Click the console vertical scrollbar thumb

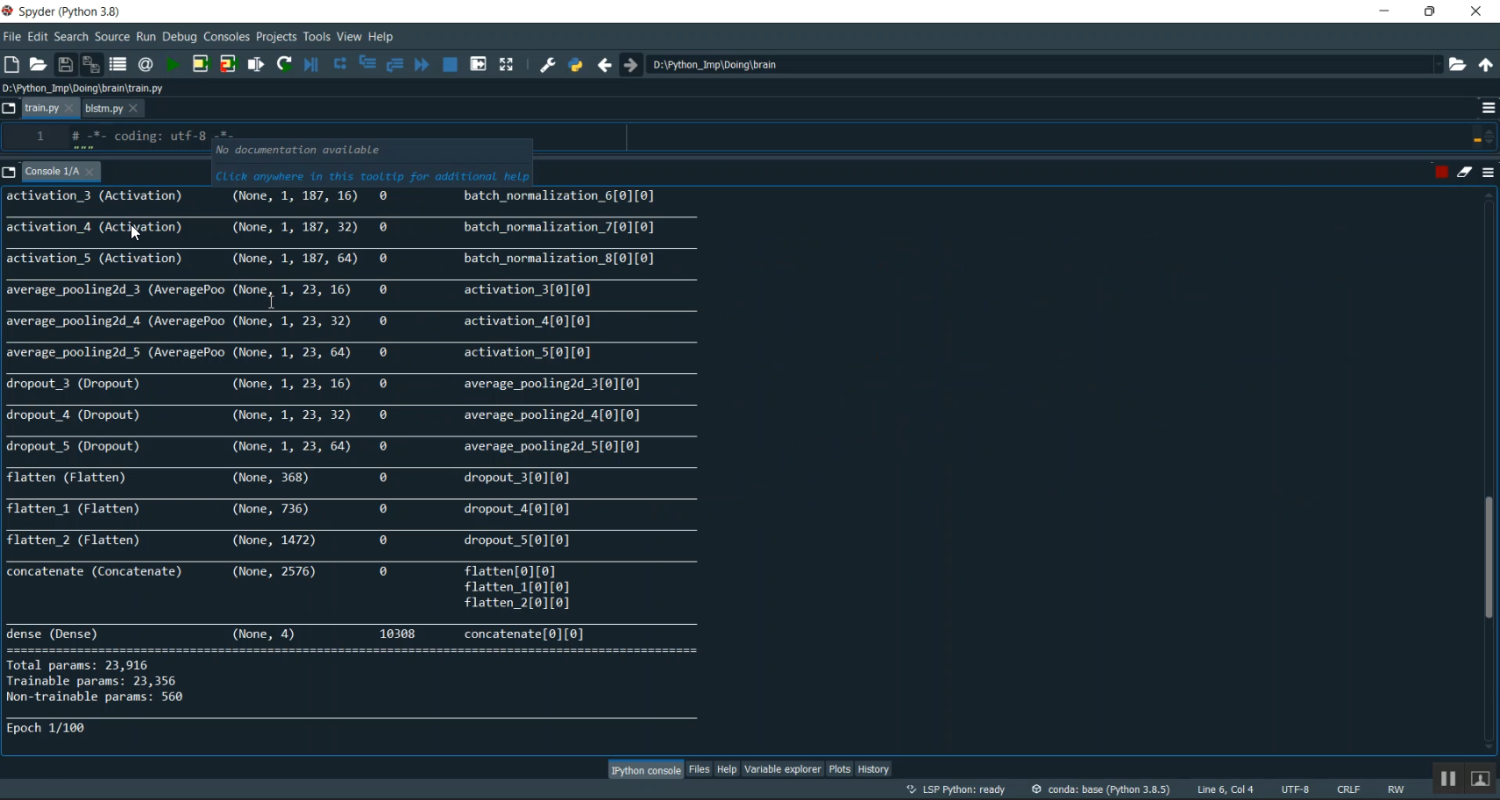coord(1488,556)
